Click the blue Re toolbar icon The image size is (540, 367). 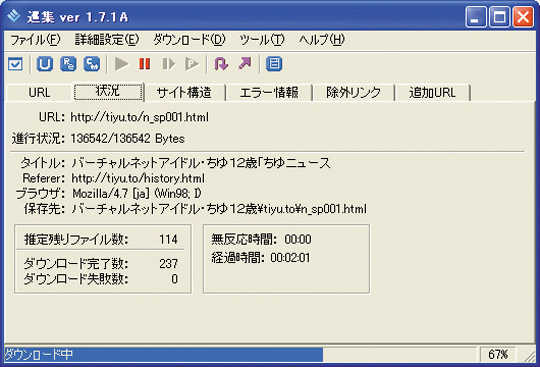point(68,64)
